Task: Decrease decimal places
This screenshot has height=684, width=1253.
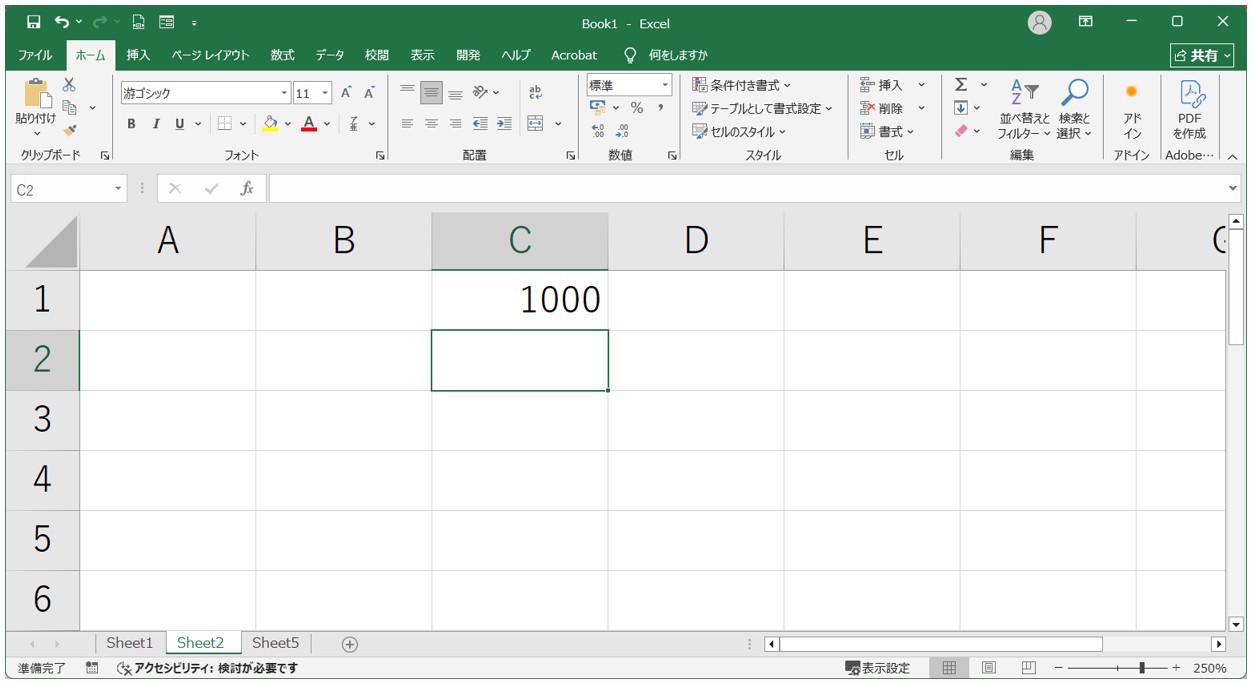Action: (x=622, y=131)
